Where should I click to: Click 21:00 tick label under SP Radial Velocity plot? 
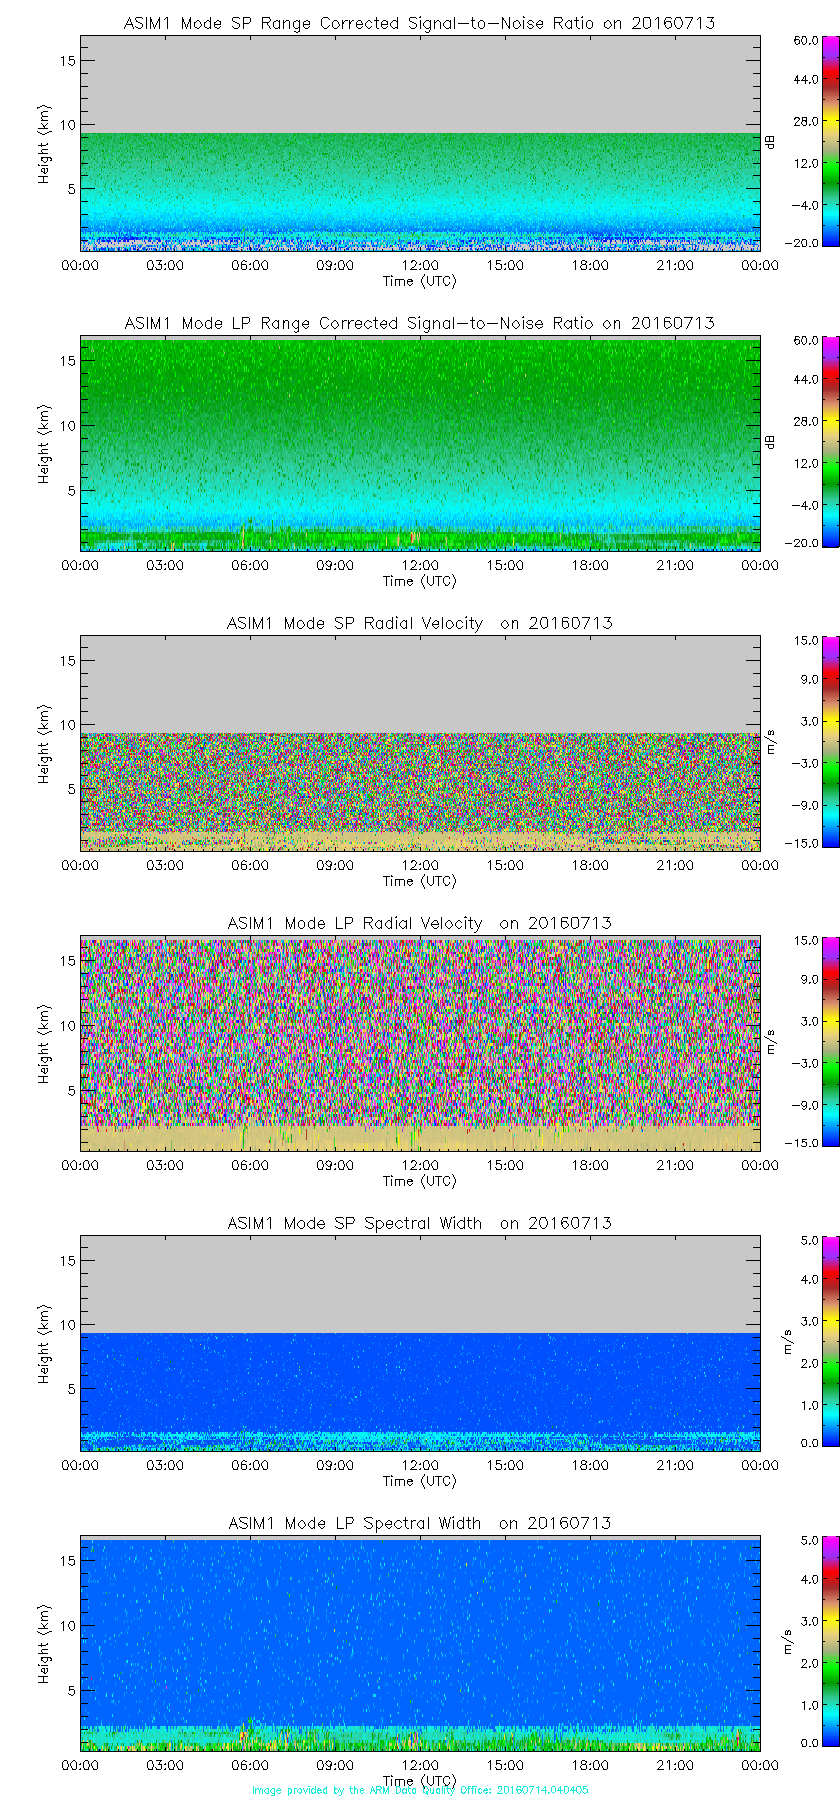675,865
